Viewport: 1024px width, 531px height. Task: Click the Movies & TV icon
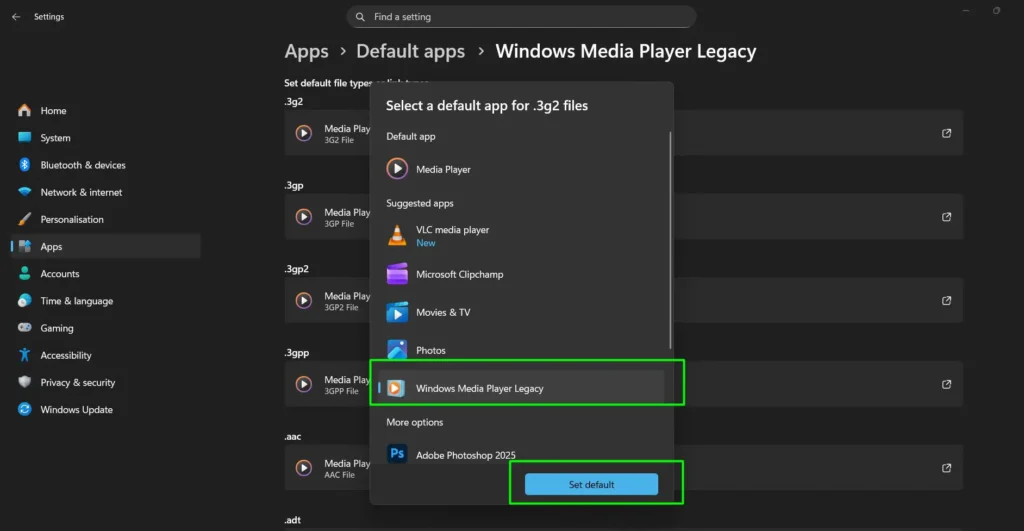coord(397,312)
